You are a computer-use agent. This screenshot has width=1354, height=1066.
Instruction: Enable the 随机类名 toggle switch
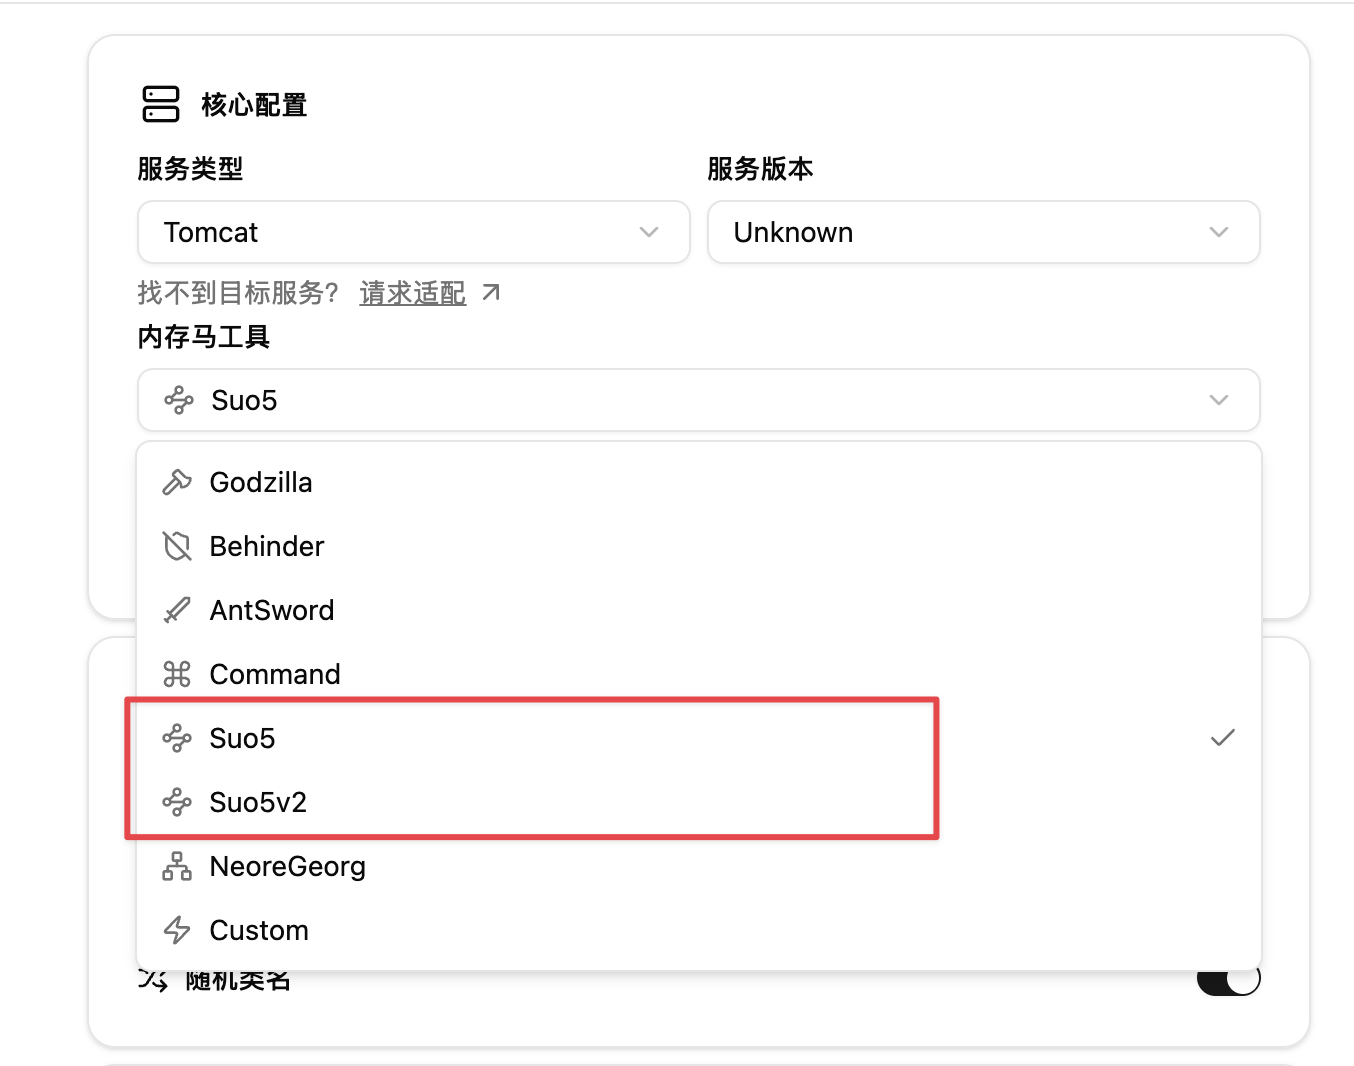[x=1228, y=981]
